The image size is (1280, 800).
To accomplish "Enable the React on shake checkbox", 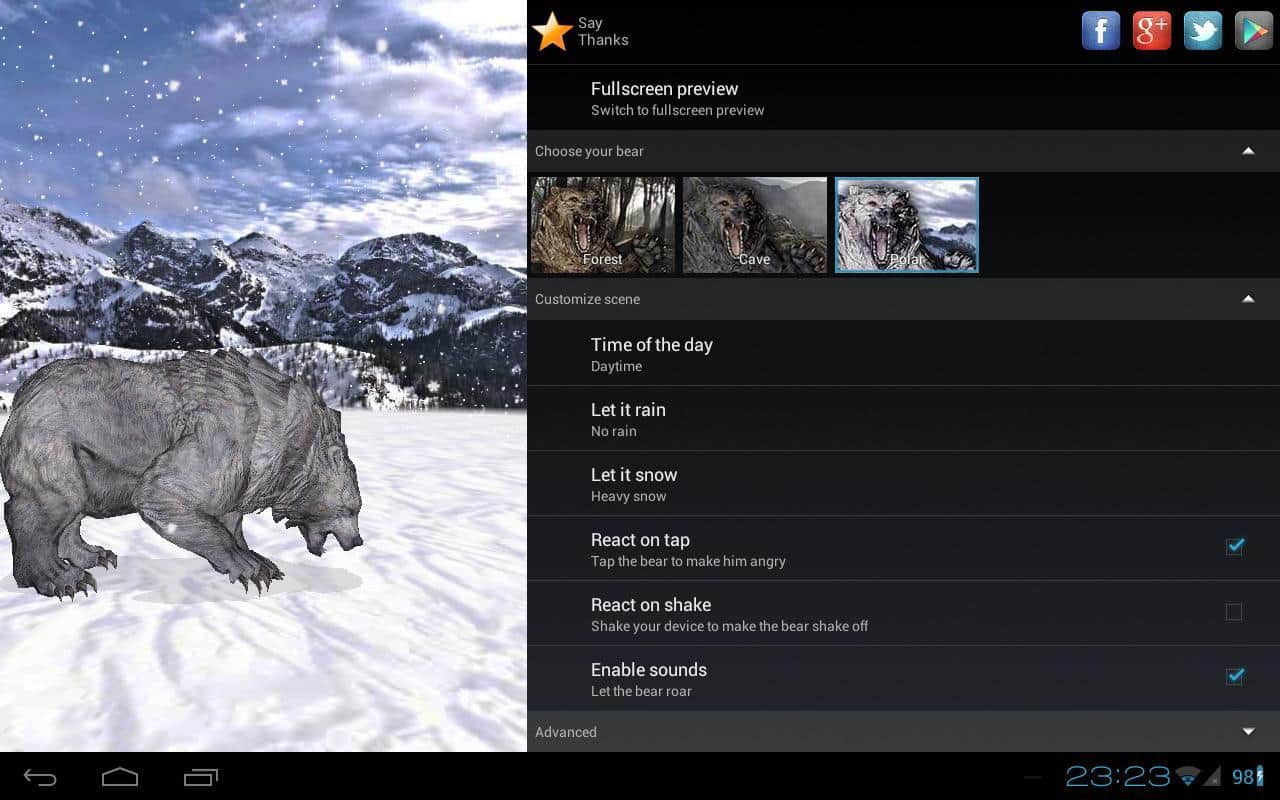I will click(x=1234, y=612).
